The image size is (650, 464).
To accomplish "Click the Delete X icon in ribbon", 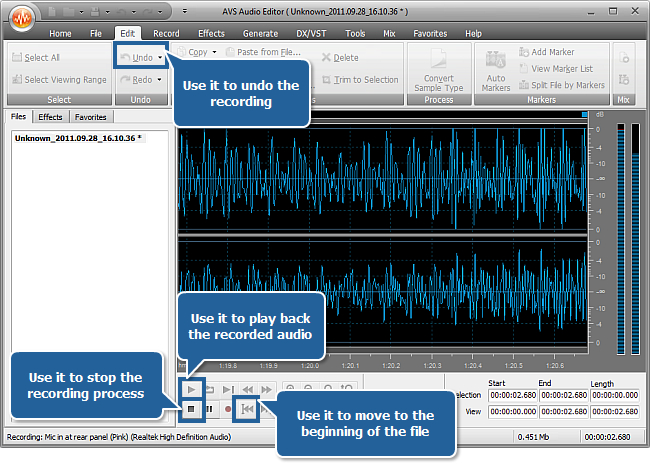I will (326, 58).
